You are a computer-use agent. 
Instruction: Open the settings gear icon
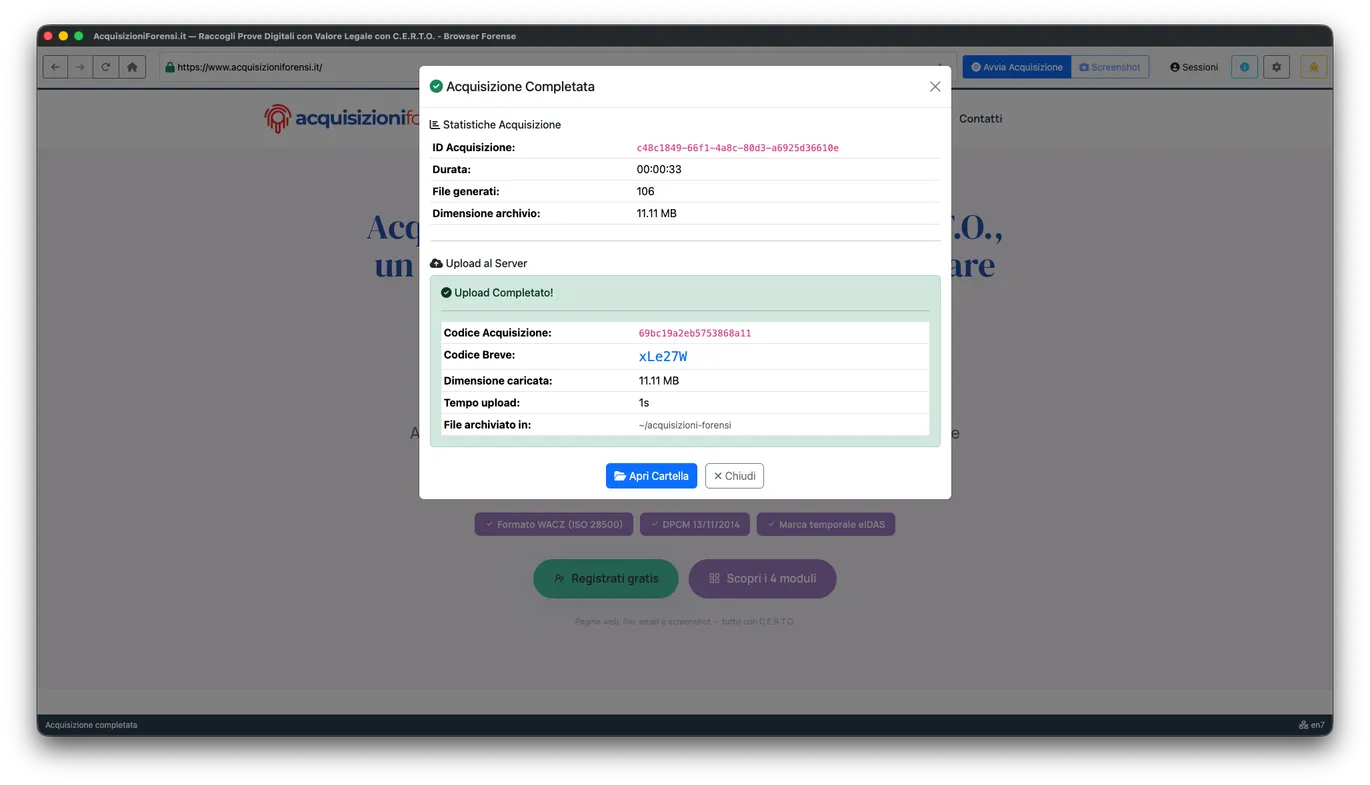pyautogui.click(x=1276, y=66)
